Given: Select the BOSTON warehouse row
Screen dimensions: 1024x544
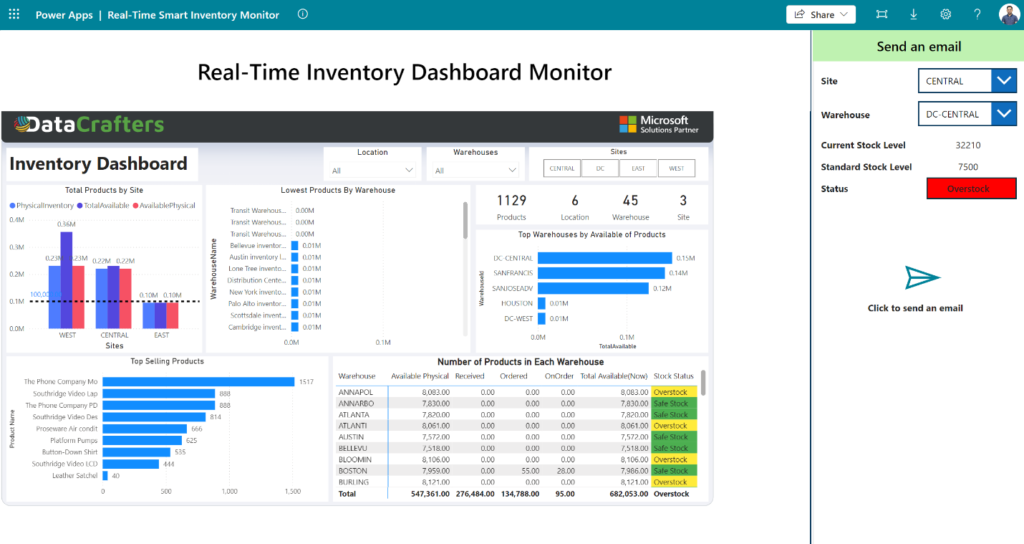Looking at the screenshot, I should click(517, 471).
